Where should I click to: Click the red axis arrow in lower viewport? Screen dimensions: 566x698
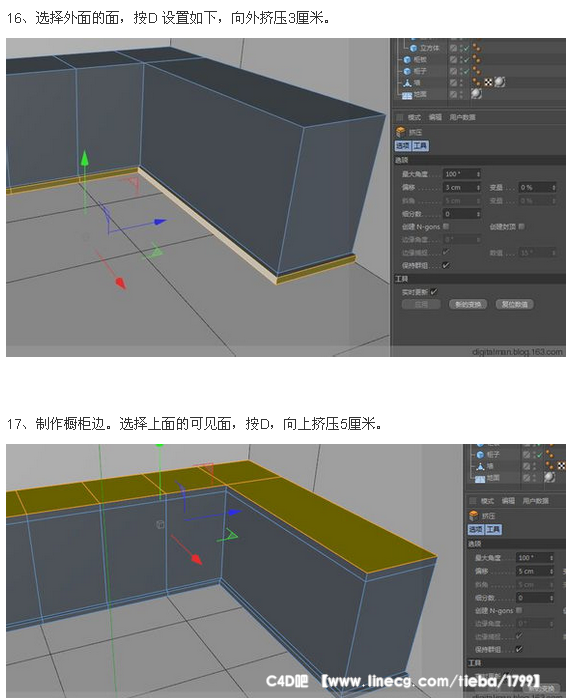[196, 558]
